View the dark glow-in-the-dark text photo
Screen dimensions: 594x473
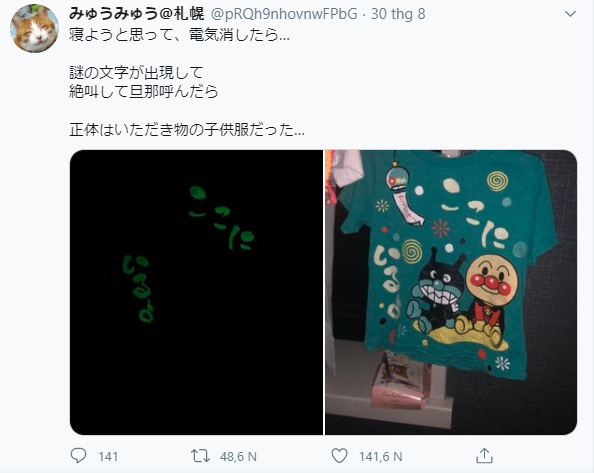coord(196,292)
